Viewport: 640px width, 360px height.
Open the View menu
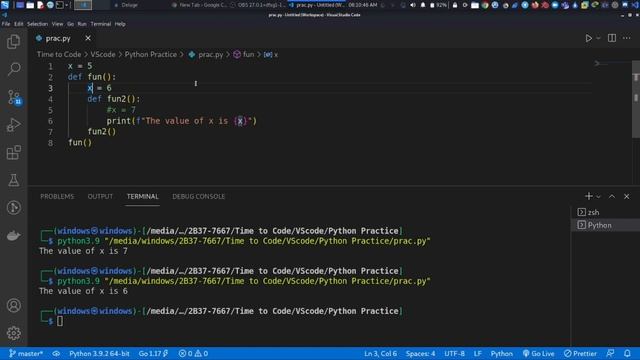pos(57,24)
